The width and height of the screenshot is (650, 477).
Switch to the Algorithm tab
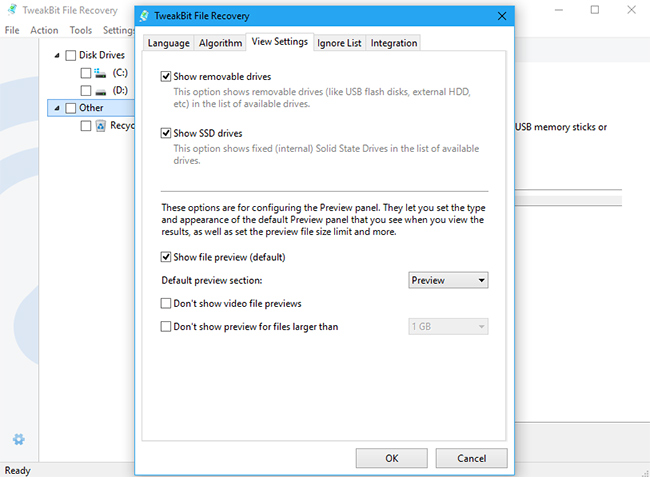(220, 43)
